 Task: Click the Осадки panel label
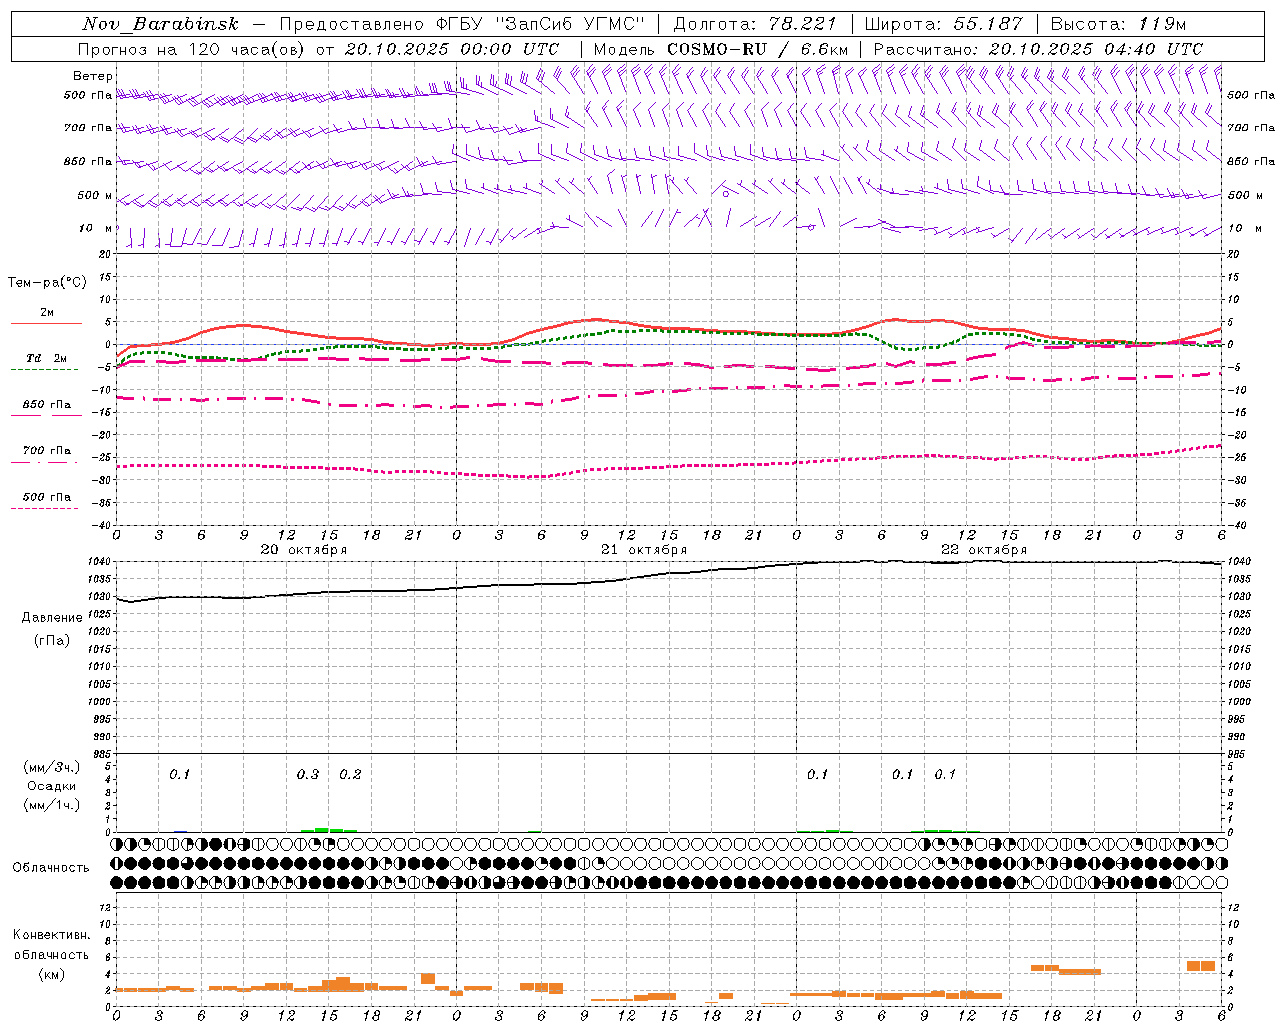[x=52, y=786]
